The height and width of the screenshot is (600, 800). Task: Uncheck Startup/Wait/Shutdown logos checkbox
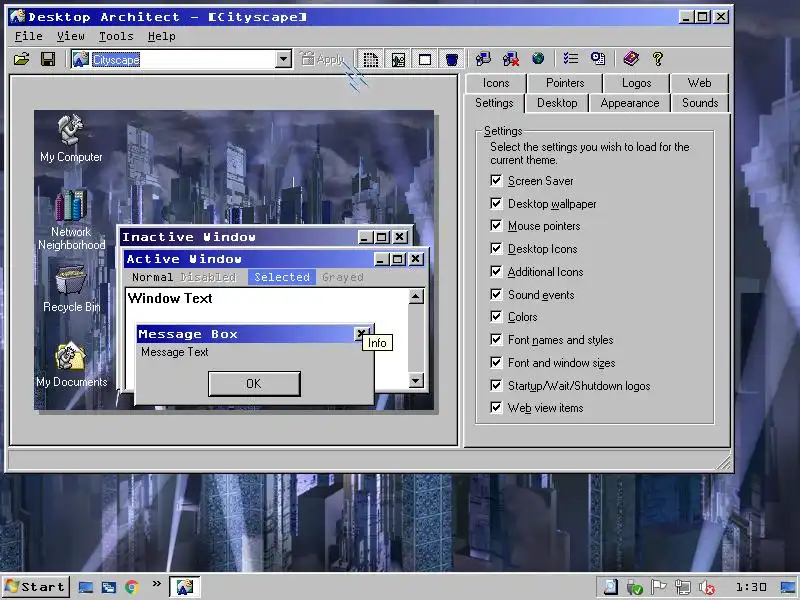tap(496, 385)
